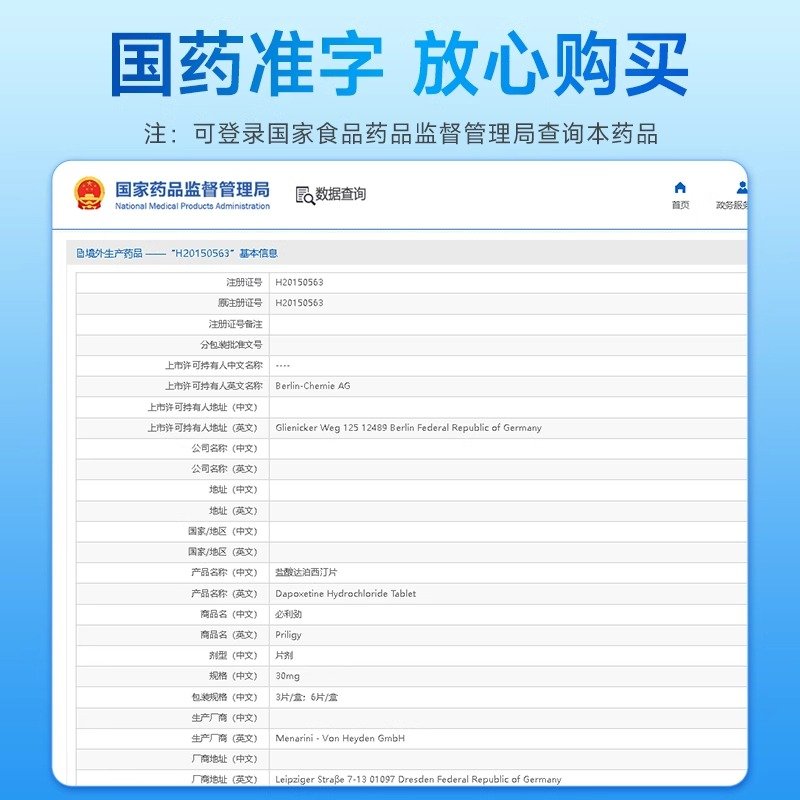Click the 厂商地址（中文）label

coord(224,759)
